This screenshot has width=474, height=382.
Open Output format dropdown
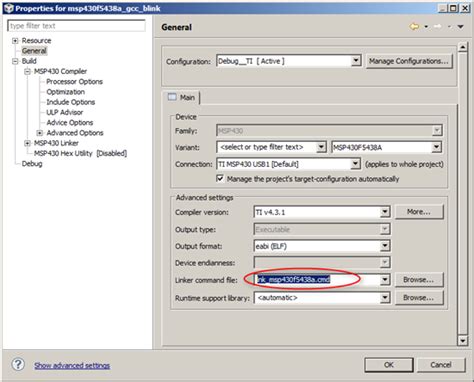pos(385,246)
